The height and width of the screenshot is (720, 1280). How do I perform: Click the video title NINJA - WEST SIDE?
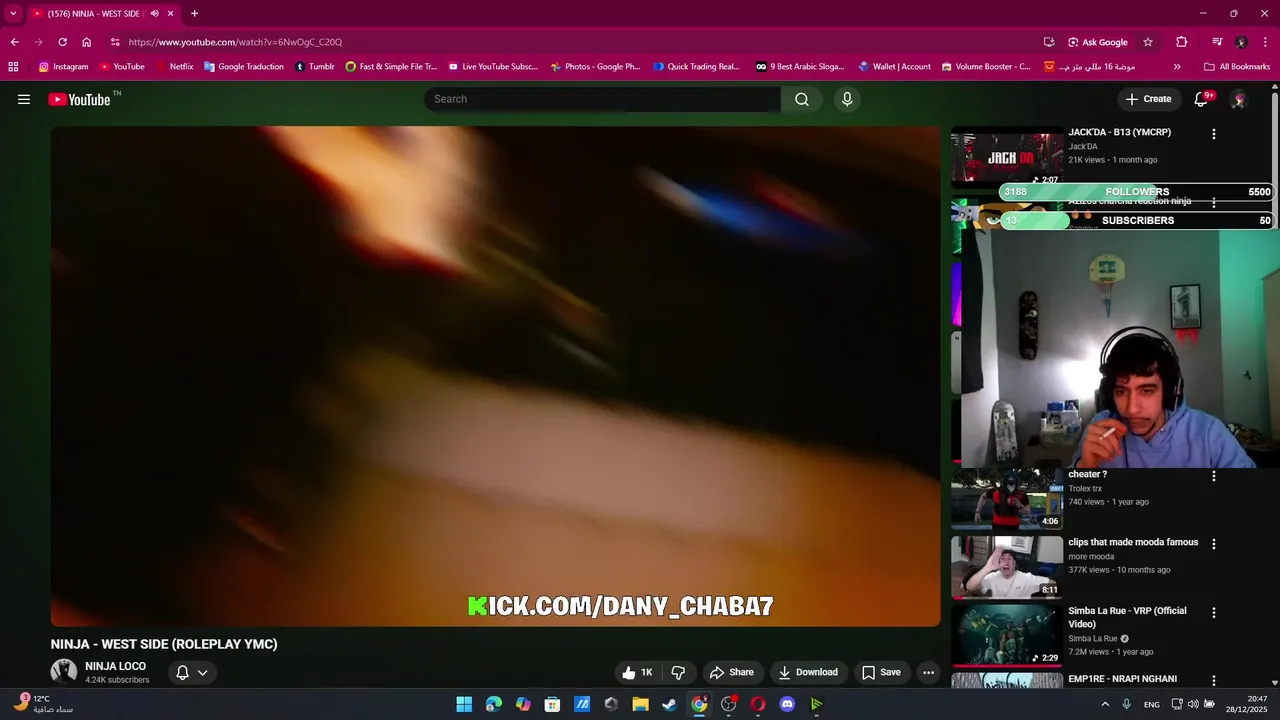pos(164,644)
